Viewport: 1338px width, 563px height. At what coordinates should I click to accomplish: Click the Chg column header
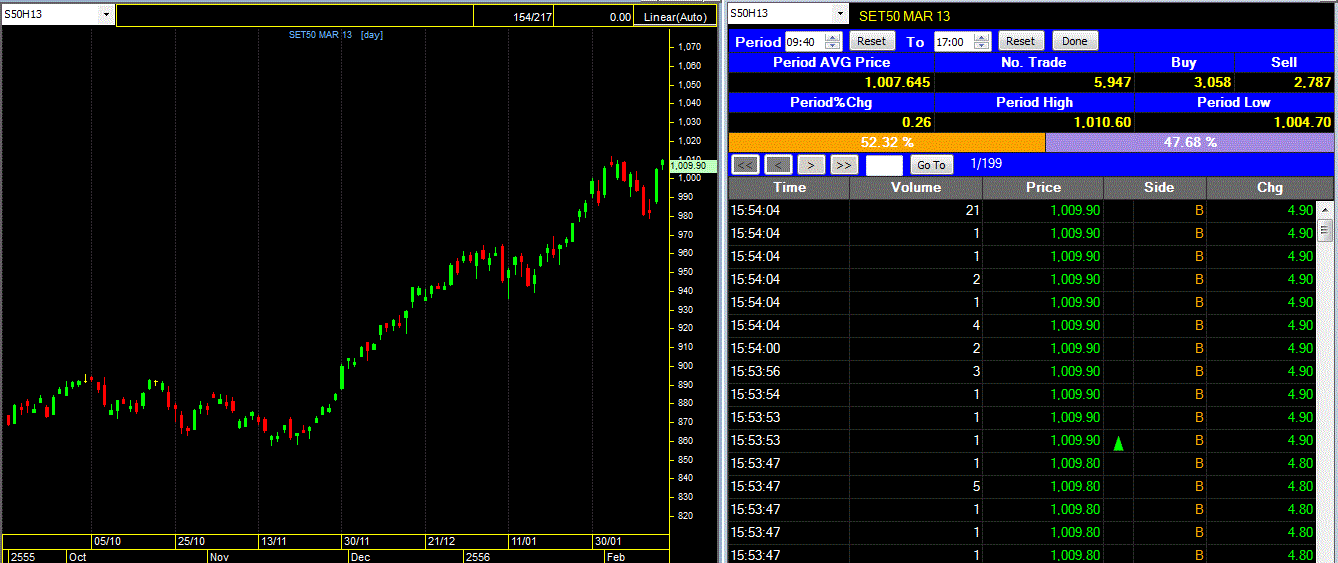[1269, 188]
